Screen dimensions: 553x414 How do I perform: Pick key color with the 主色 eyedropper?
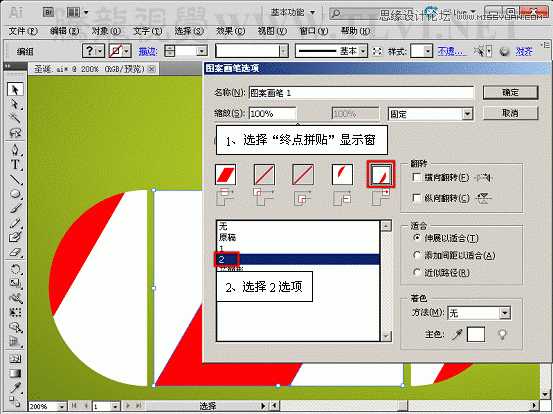(457, 335)
